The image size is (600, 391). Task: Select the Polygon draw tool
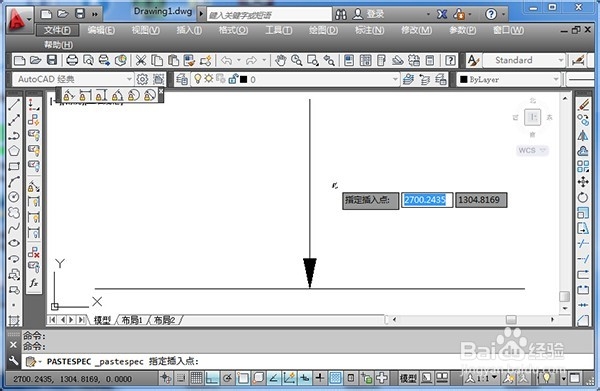[x=14, y=150]
